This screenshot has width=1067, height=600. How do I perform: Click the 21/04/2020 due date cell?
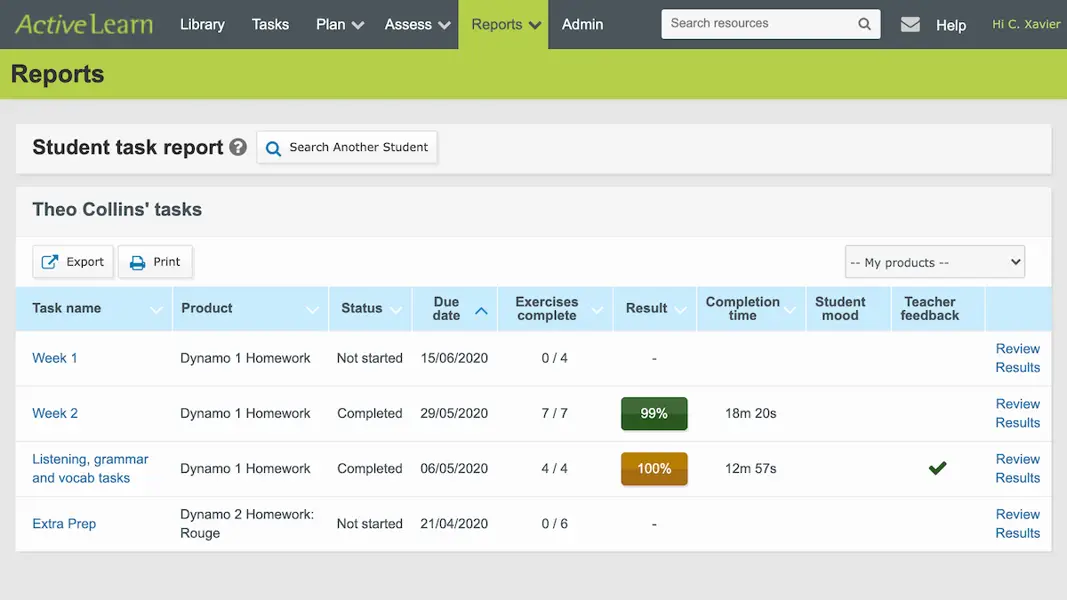coord(454,524)
